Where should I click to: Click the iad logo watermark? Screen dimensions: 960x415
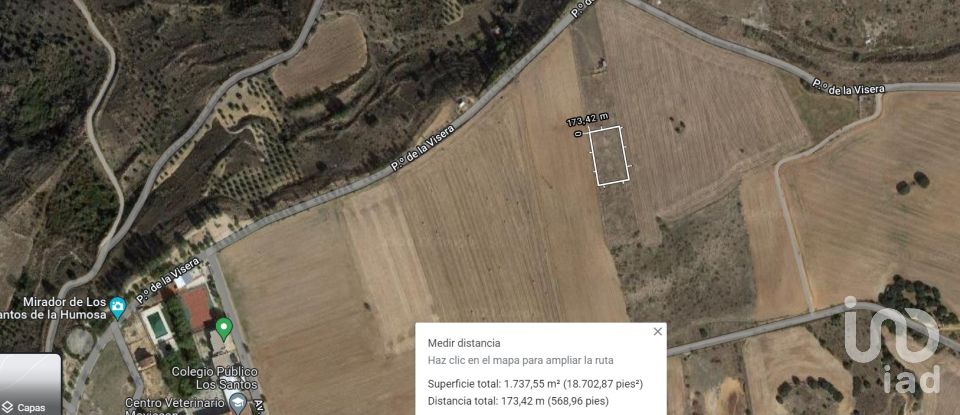pos(891,345)
